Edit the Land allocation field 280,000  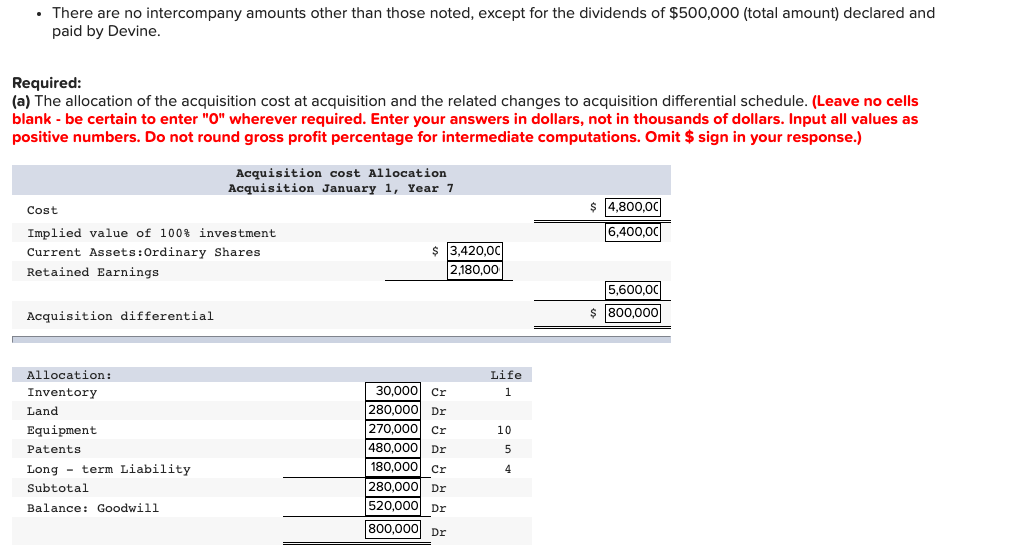(393, 409)
